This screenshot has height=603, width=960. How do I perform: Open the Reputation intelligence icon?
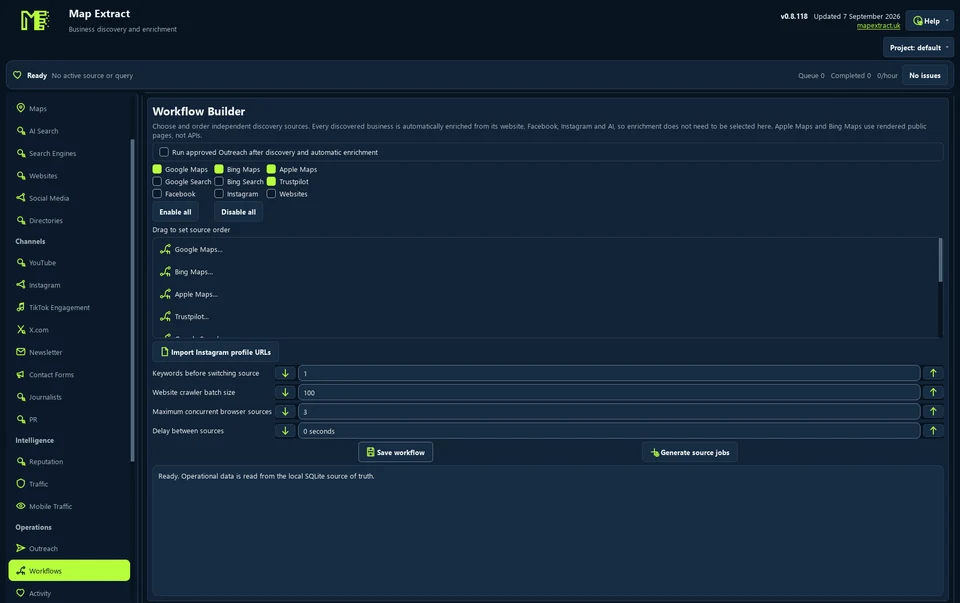[21, 461]
